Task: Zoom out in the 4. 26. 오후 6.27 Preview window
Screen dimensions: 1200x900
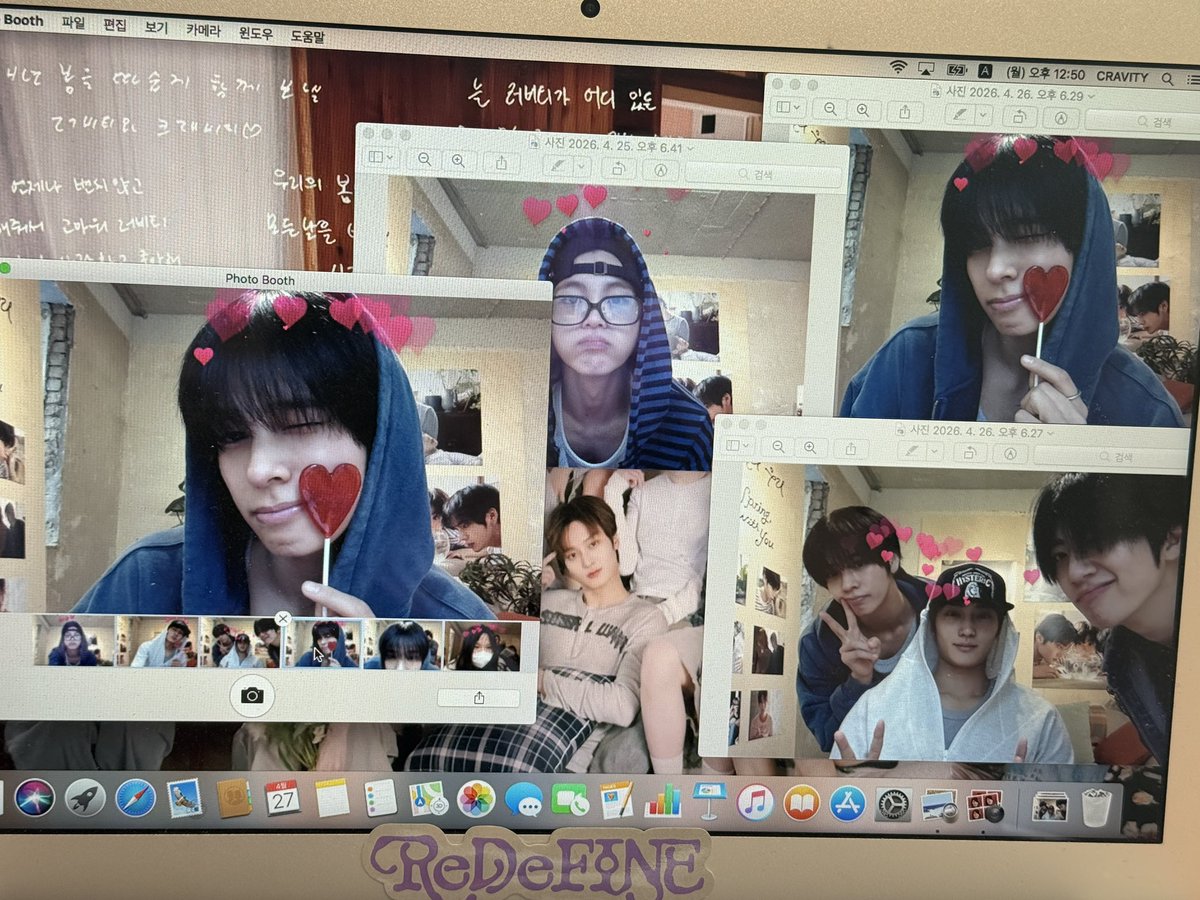Action: pyautogui.click(x=777, y=447)
